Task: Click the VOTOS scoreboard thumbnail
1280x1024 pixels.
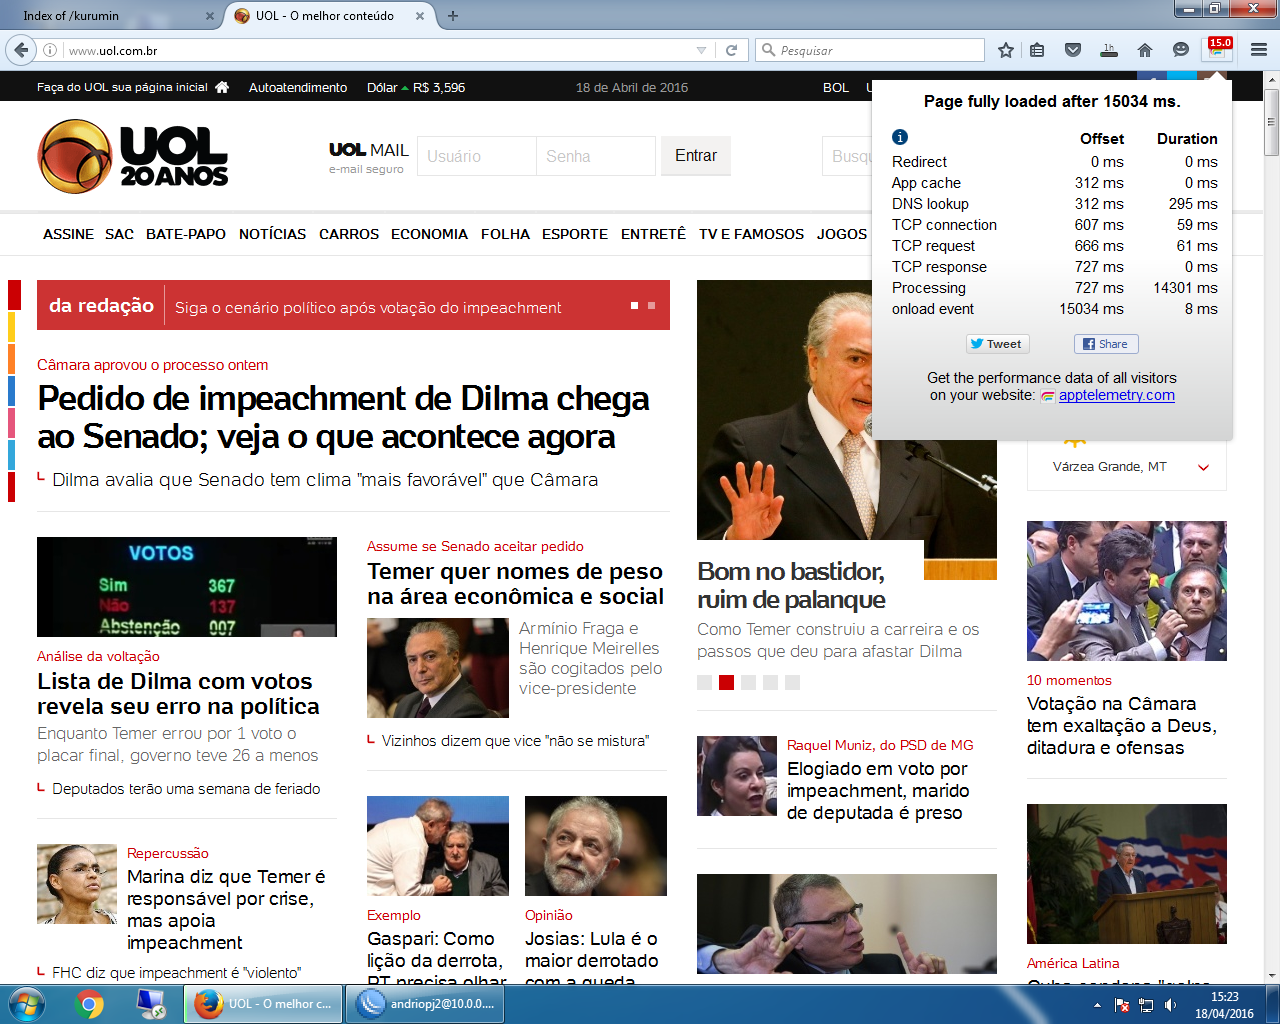Action: click(x=187, y=587)
